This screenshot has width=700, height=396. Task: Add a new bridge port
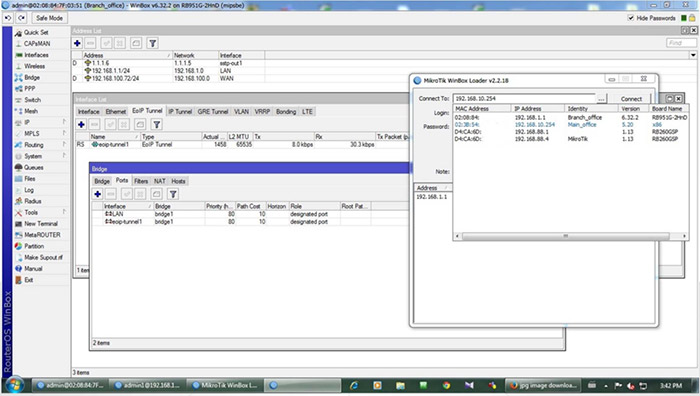pos(98,194)
